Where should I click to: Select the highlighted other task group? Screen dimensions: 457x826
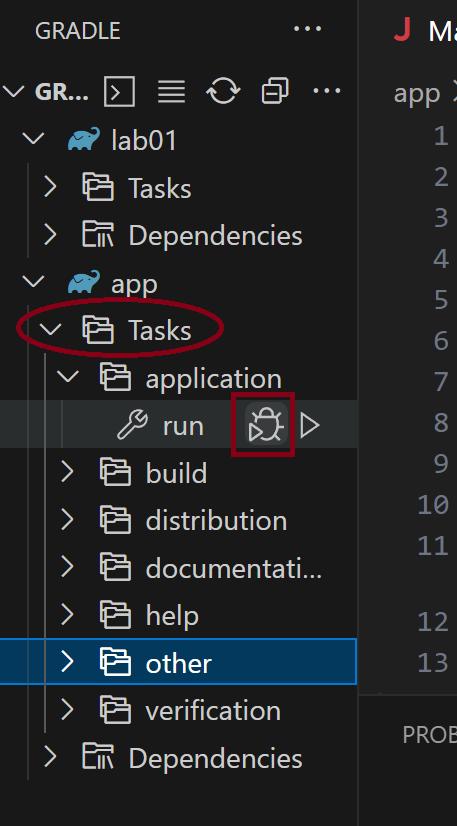tap(178, 662)
